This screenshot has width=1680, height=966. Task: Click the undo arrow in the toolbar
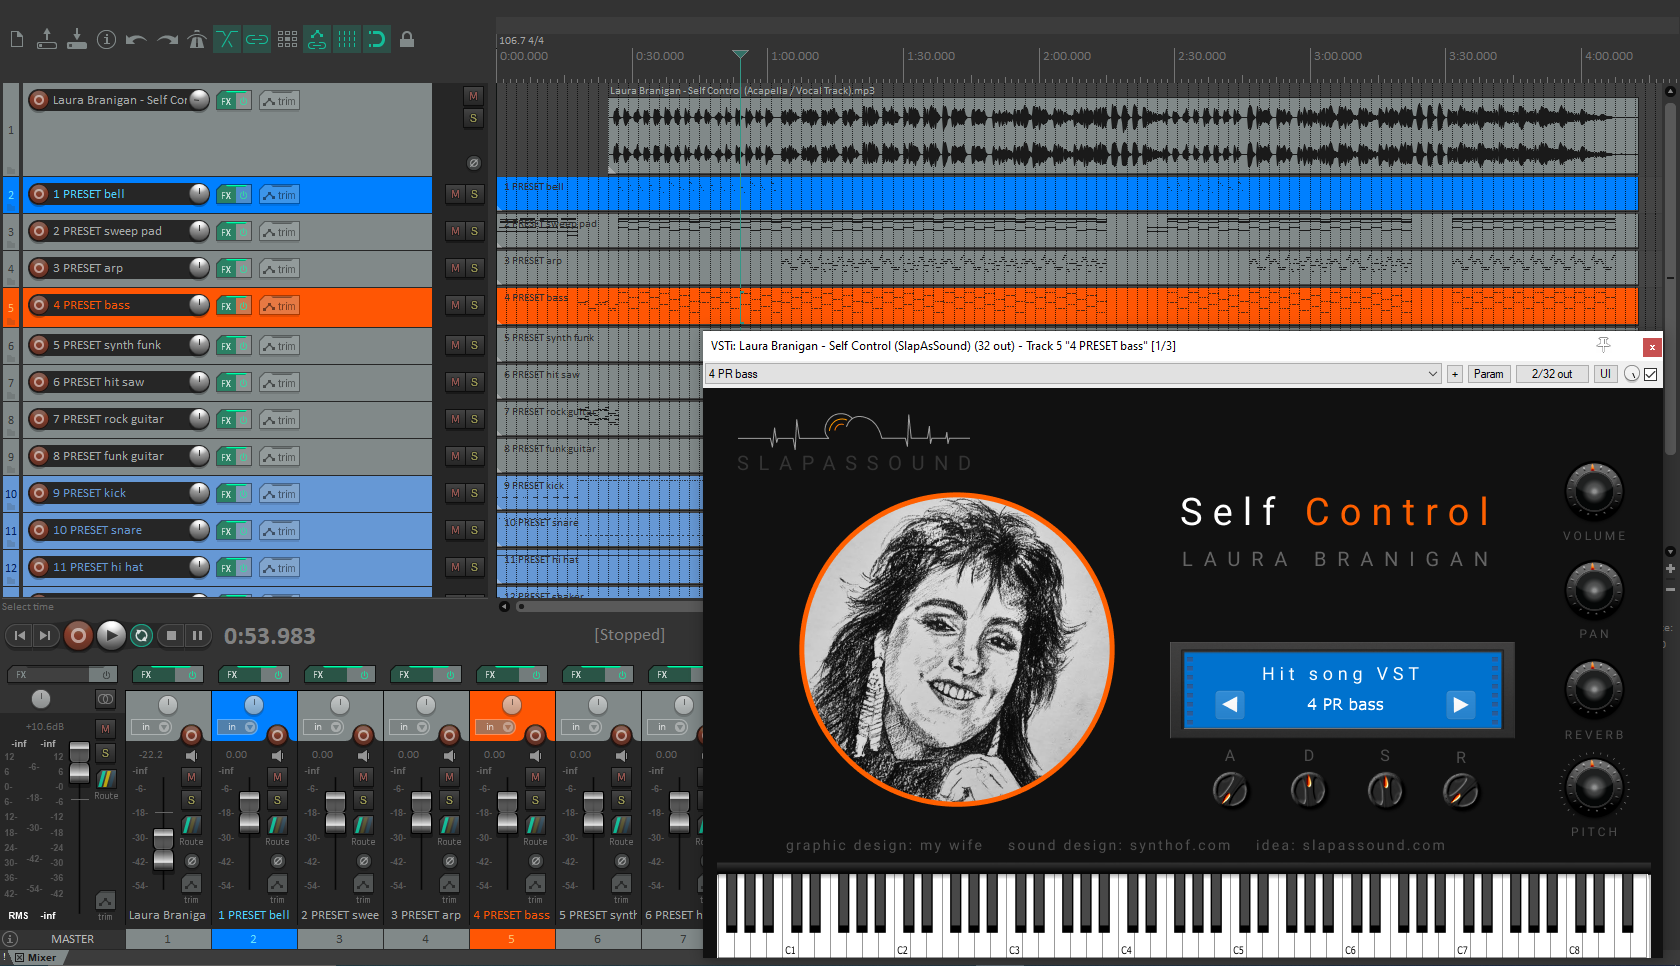137,40
